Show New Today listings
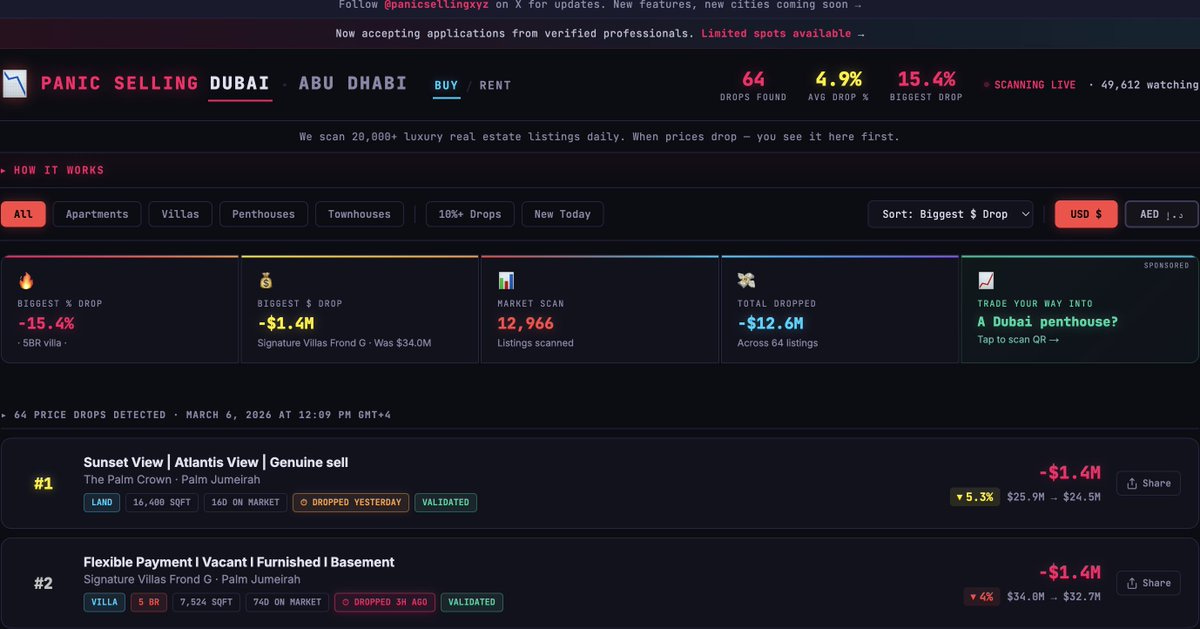 click(562, 214)
